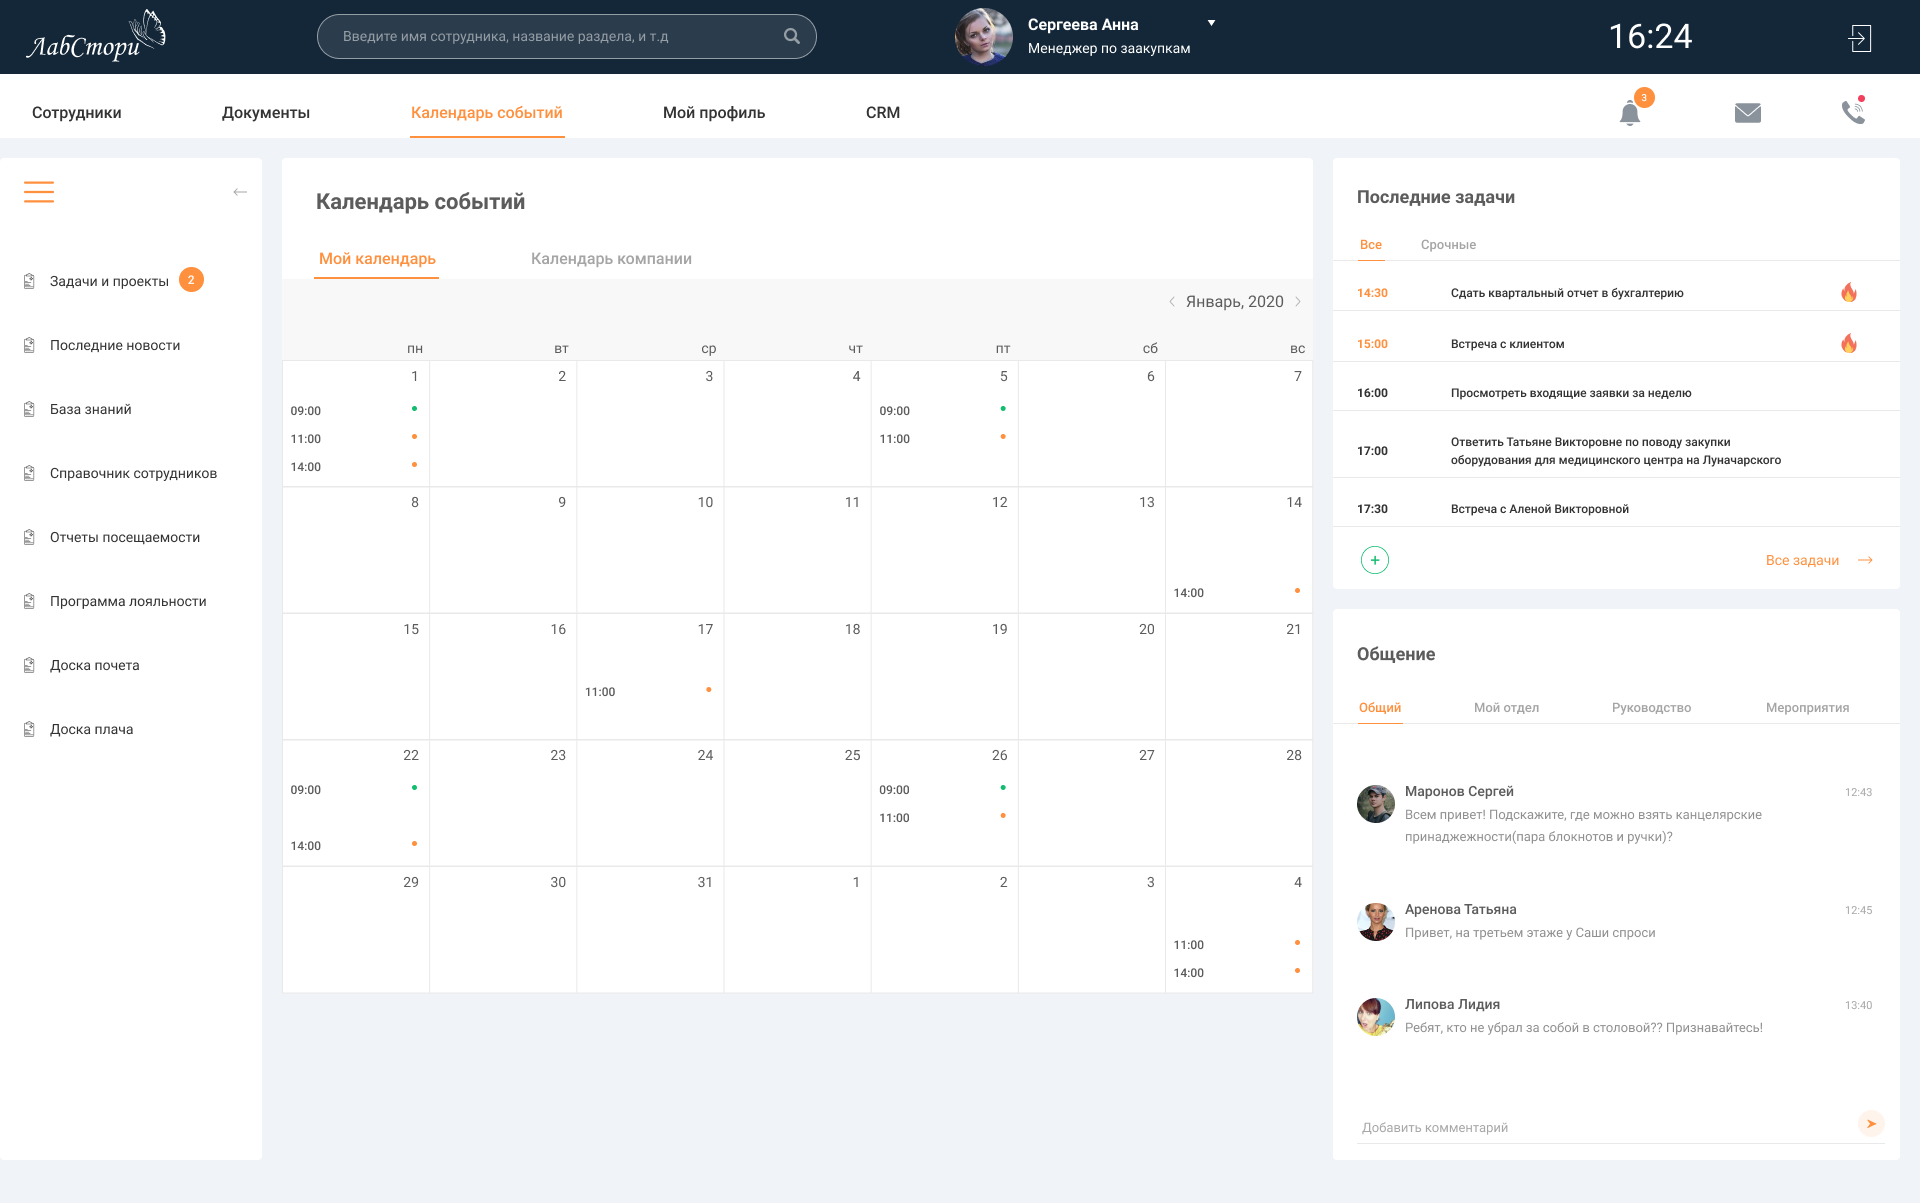Click the icon next to База знаний
Viewport: 1920px width, 1203px height.
click(29, 409)
